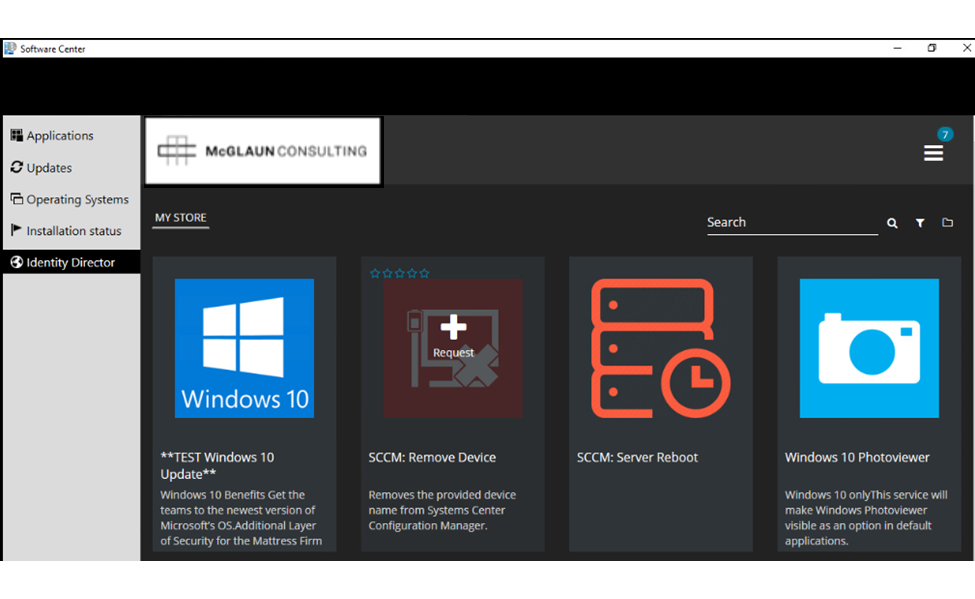Click the Installation status flag icon

click(x=16, y=230)
